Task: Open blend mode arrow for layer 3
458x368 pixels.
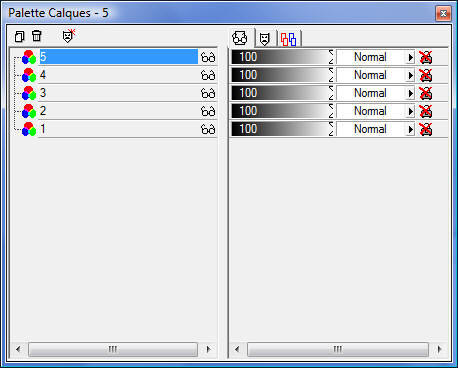Action: pos(410,93)
